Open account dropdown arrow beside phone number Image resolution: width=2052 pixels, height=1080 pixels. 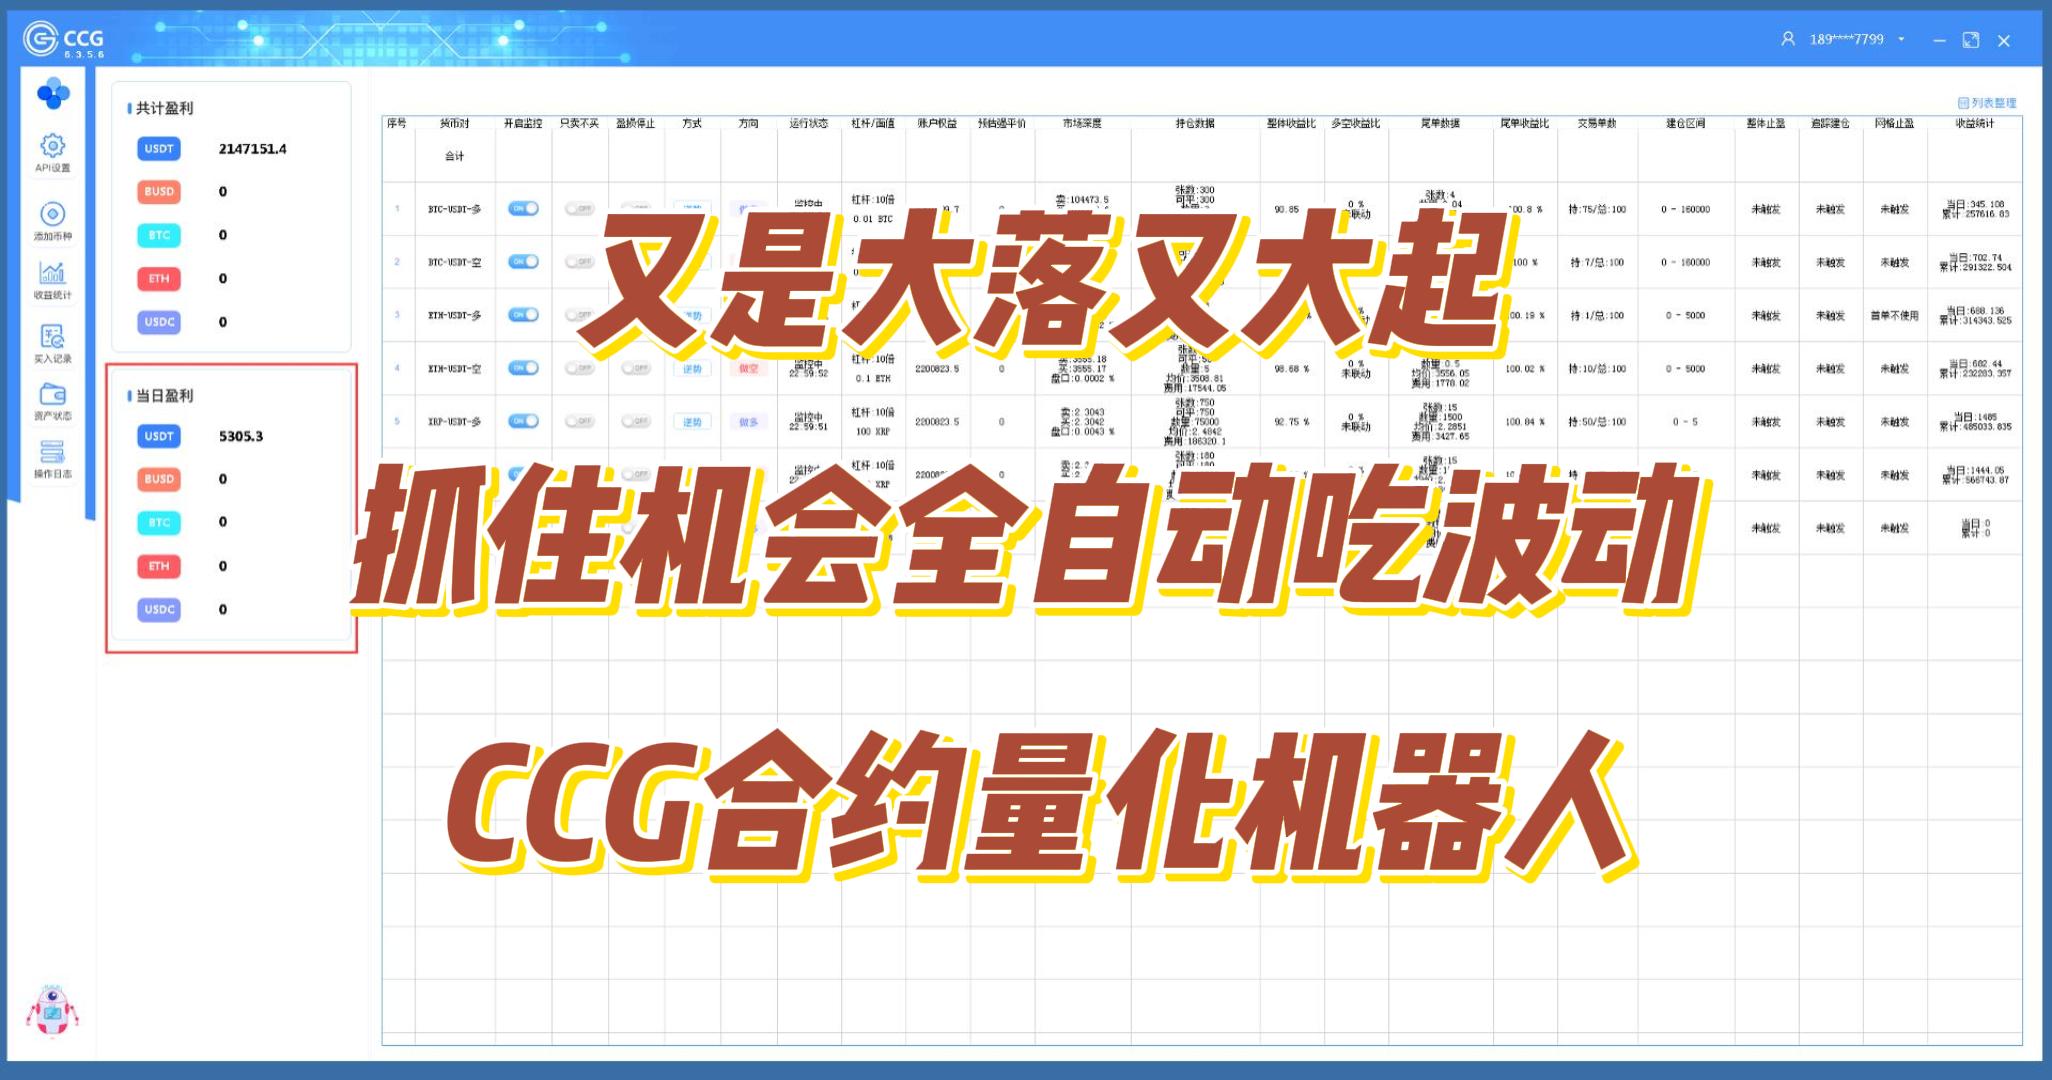click(1901, 40)
